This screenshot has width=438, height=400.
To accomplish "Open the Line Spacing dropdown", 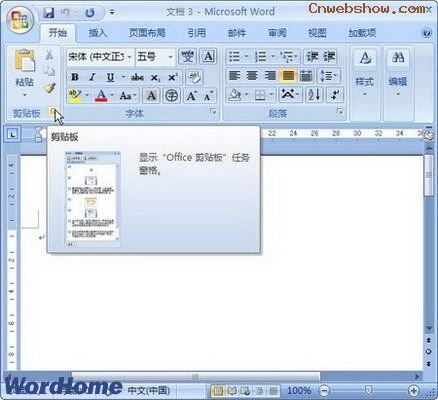I will click(328, 76).
